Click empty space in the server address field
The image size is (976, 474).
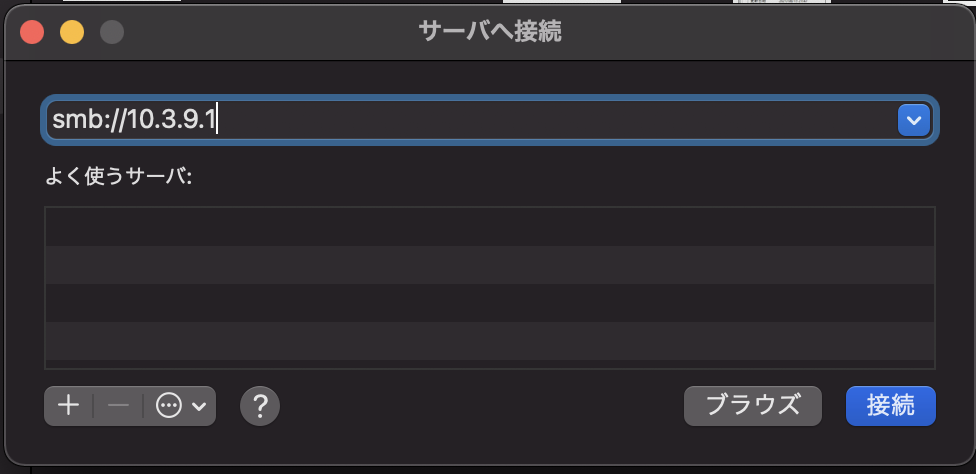(x=554, y=120)
